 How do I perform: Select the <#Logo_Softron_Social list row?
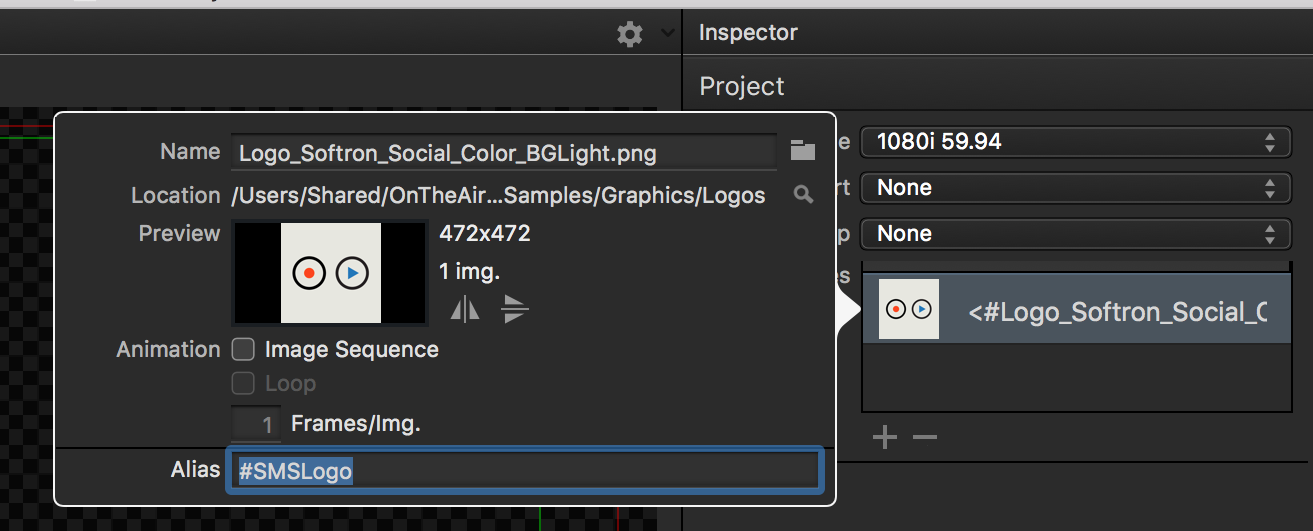(x=1076, y=309)
